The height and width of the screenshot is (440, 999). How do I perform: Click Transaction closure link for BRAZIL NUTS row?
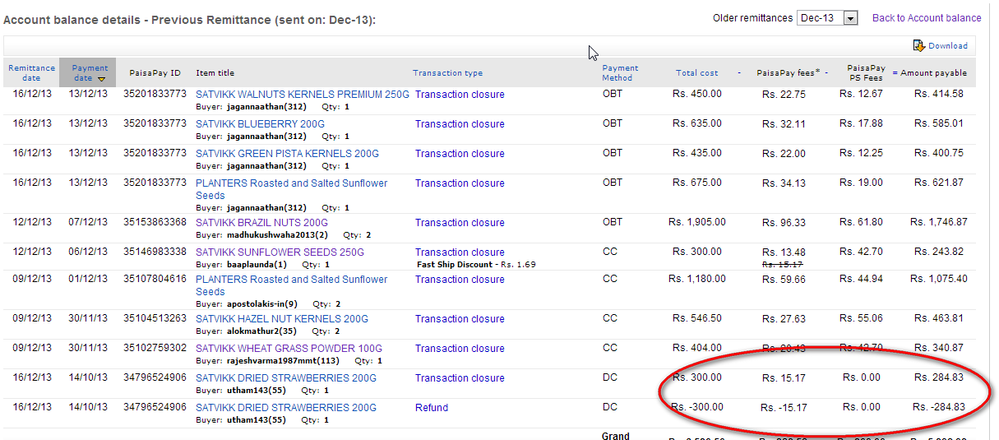point(459,223)
